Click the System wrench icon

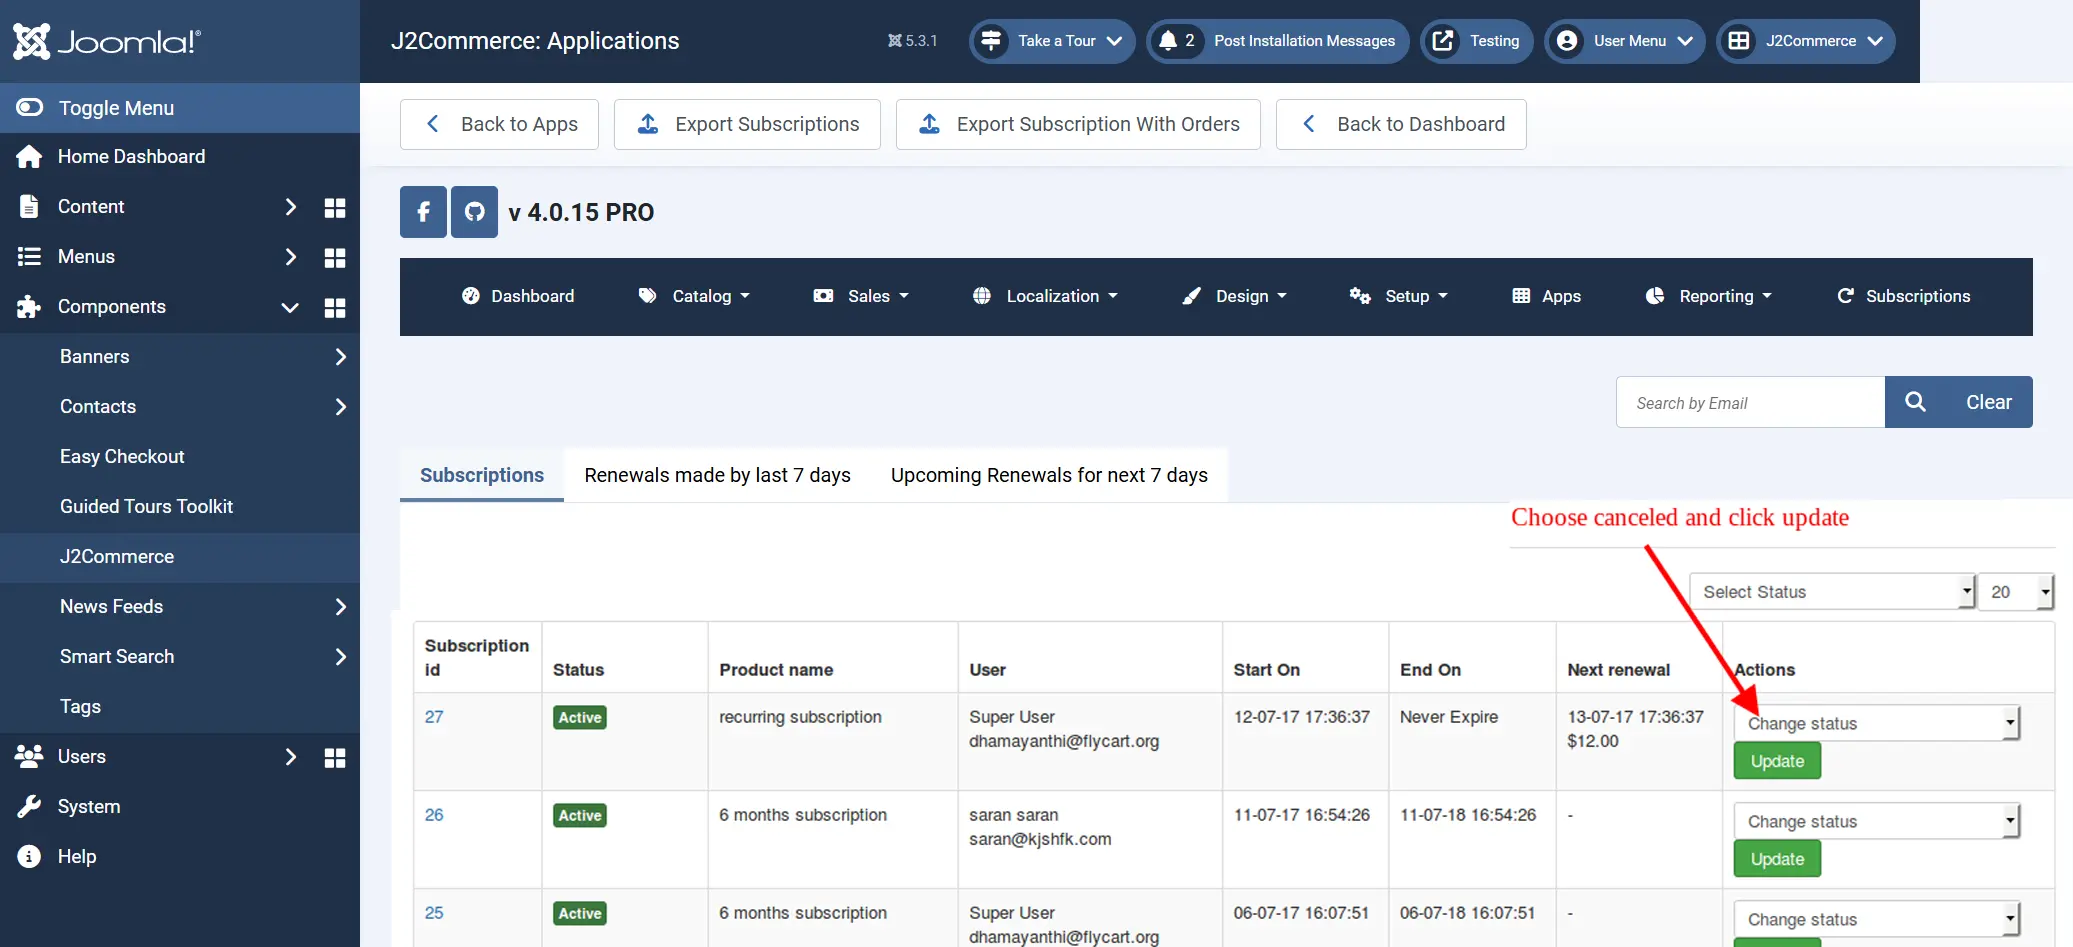click(29, 807)
